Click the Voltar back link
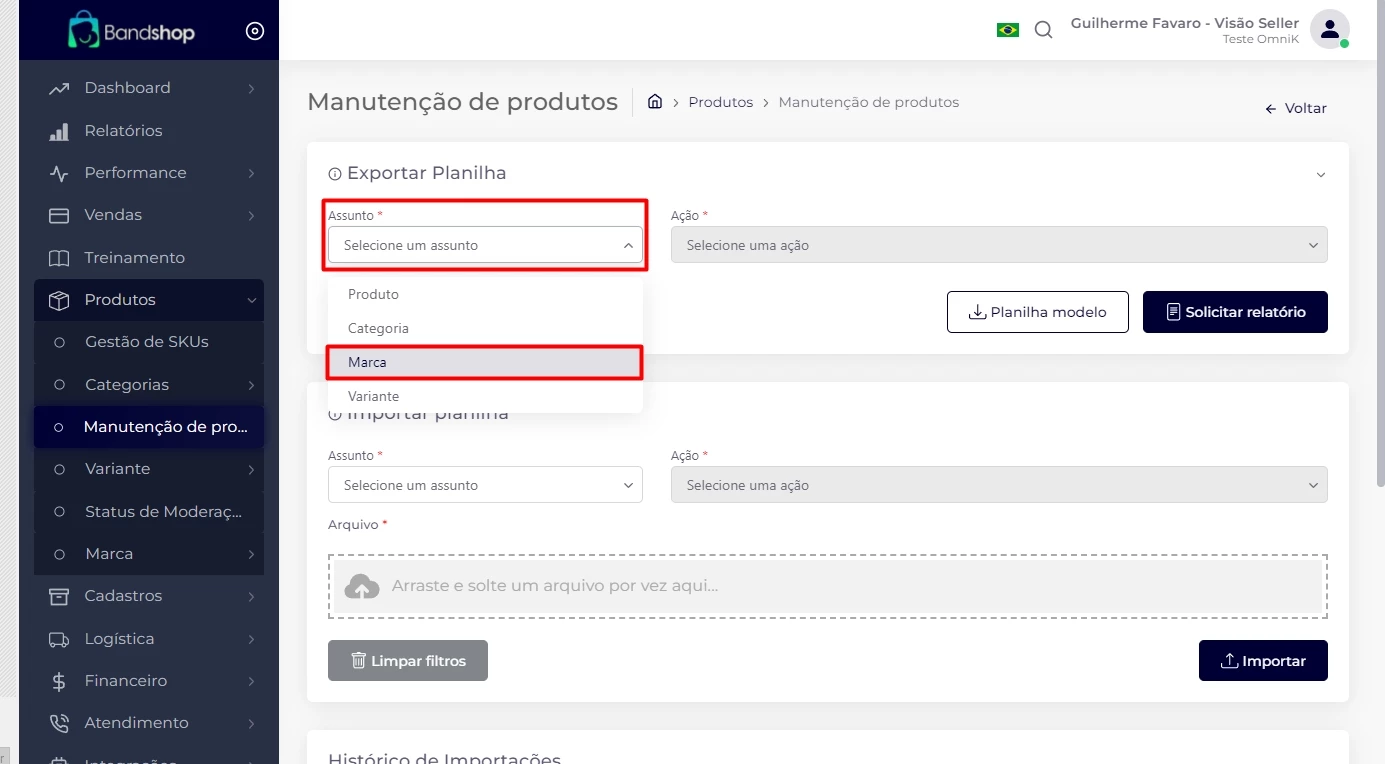 (1296, 108)
